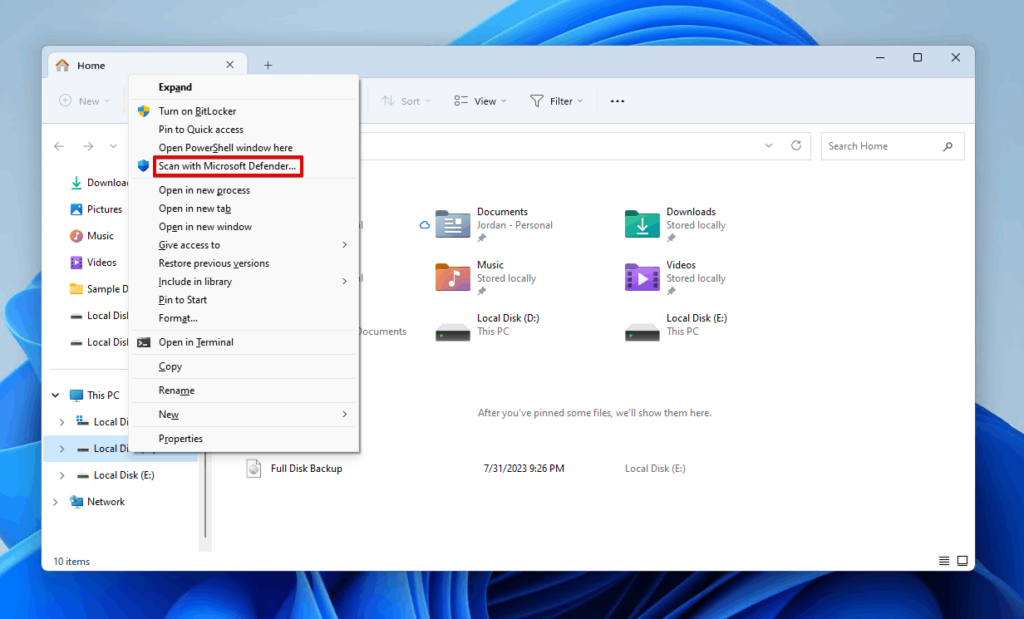
Task: Choose Properties from the context menu
Action: [x=181, y=438]
